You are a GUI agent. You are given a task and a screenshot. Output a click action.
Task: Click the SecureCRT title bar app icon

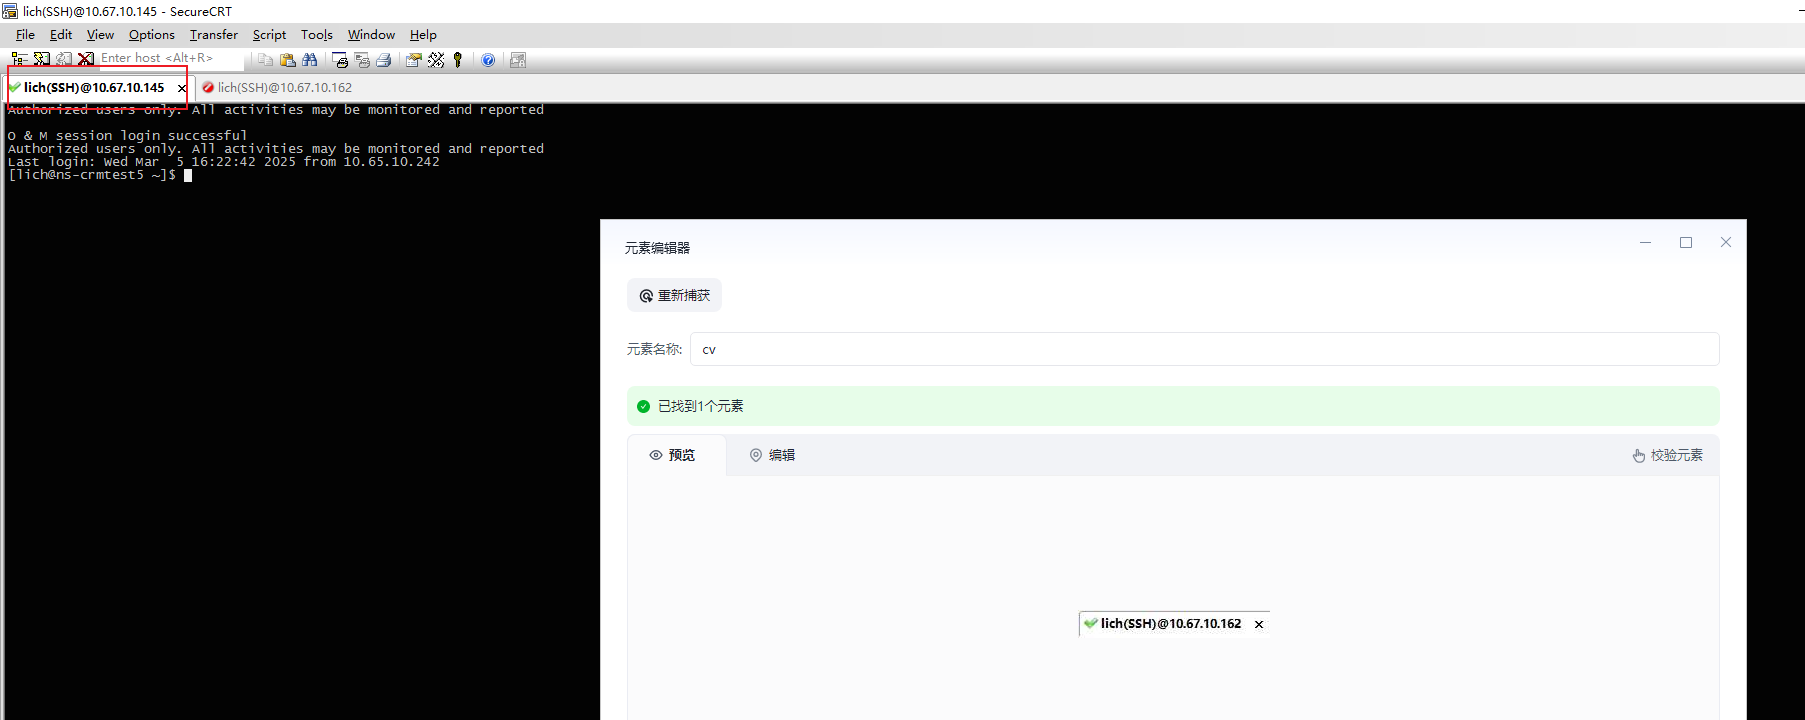(x=10, y=11)
